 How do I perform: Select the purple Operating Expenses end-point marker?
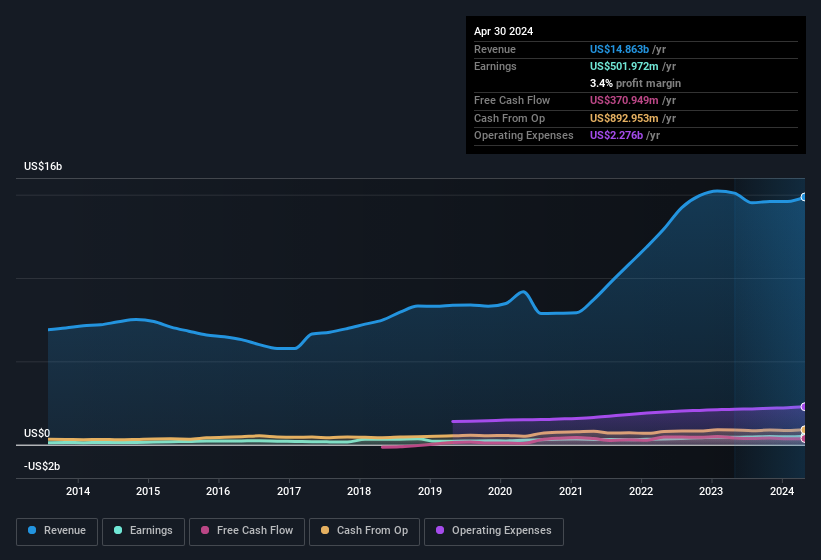[803, 406]
